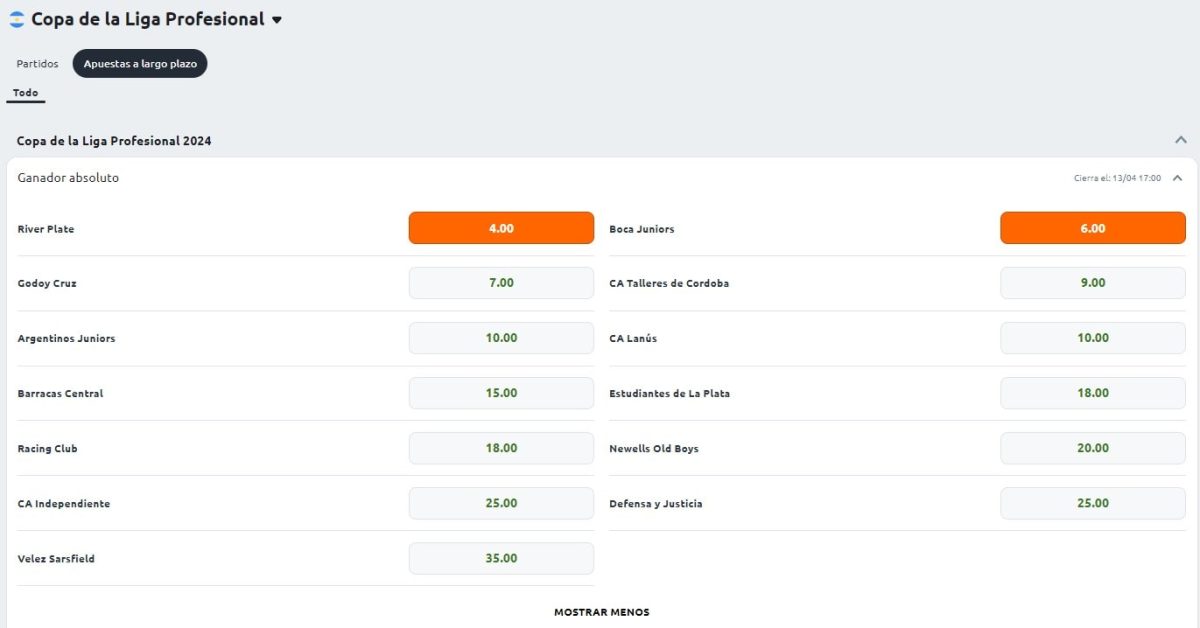The image size is (1200, 628).
Task: Select River Plate odds 4.00
Action: [x=501, y=228]
